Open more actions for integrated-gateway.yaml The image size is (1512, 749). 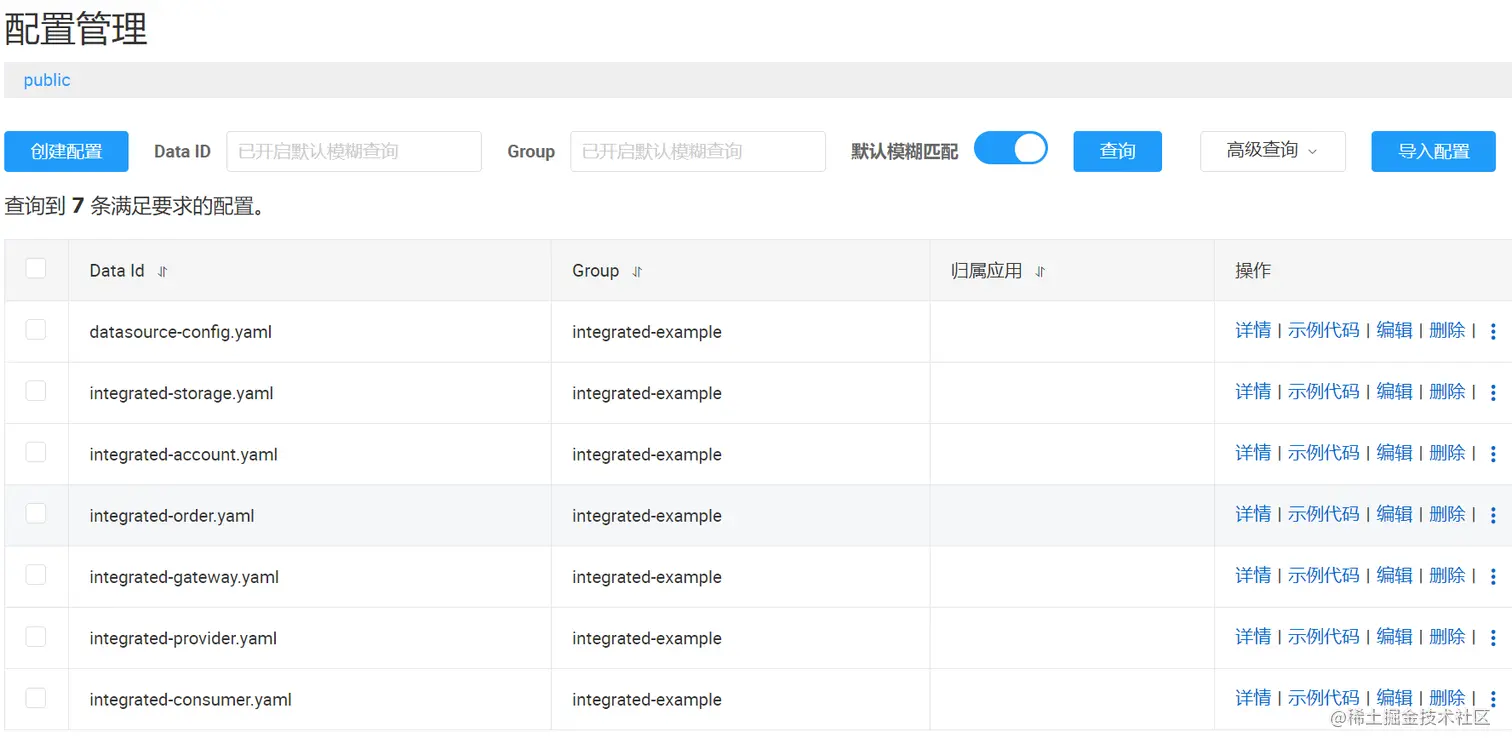tap(1493, 577)
